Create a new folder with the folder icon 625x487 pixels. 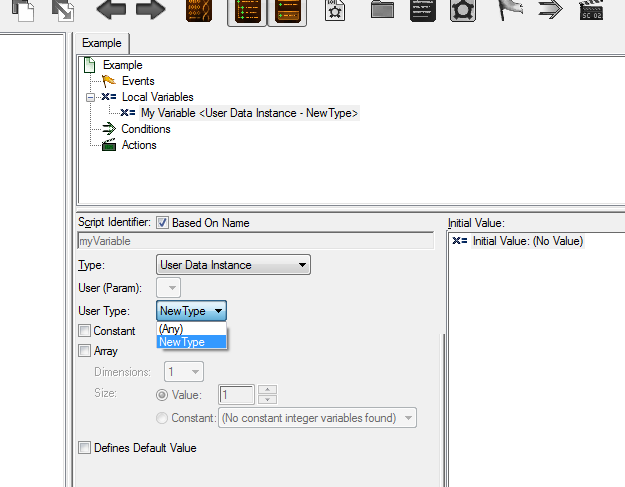click(x=382, y=10)
